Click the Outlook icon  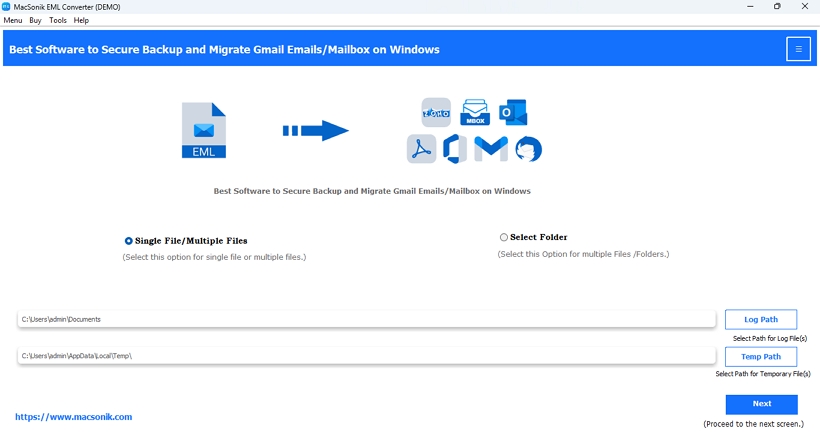tap(513, 112)
